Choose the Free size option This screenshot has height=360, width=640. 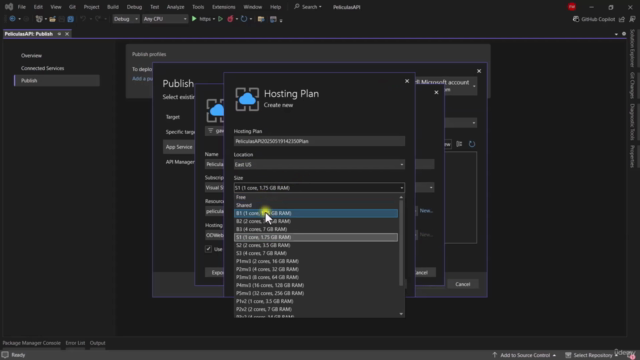tap(316, 197)
